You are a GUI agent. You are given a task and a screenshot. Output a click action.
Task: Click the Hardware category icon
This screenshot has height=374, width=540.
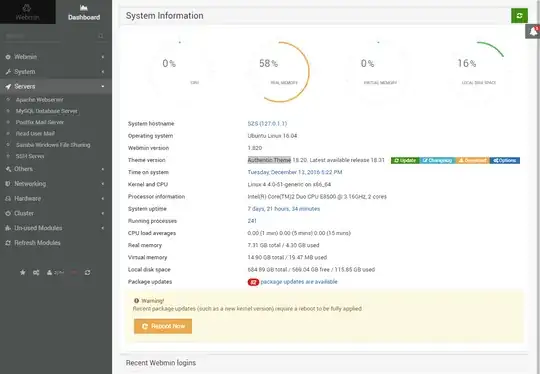click(x=8, y=199)
